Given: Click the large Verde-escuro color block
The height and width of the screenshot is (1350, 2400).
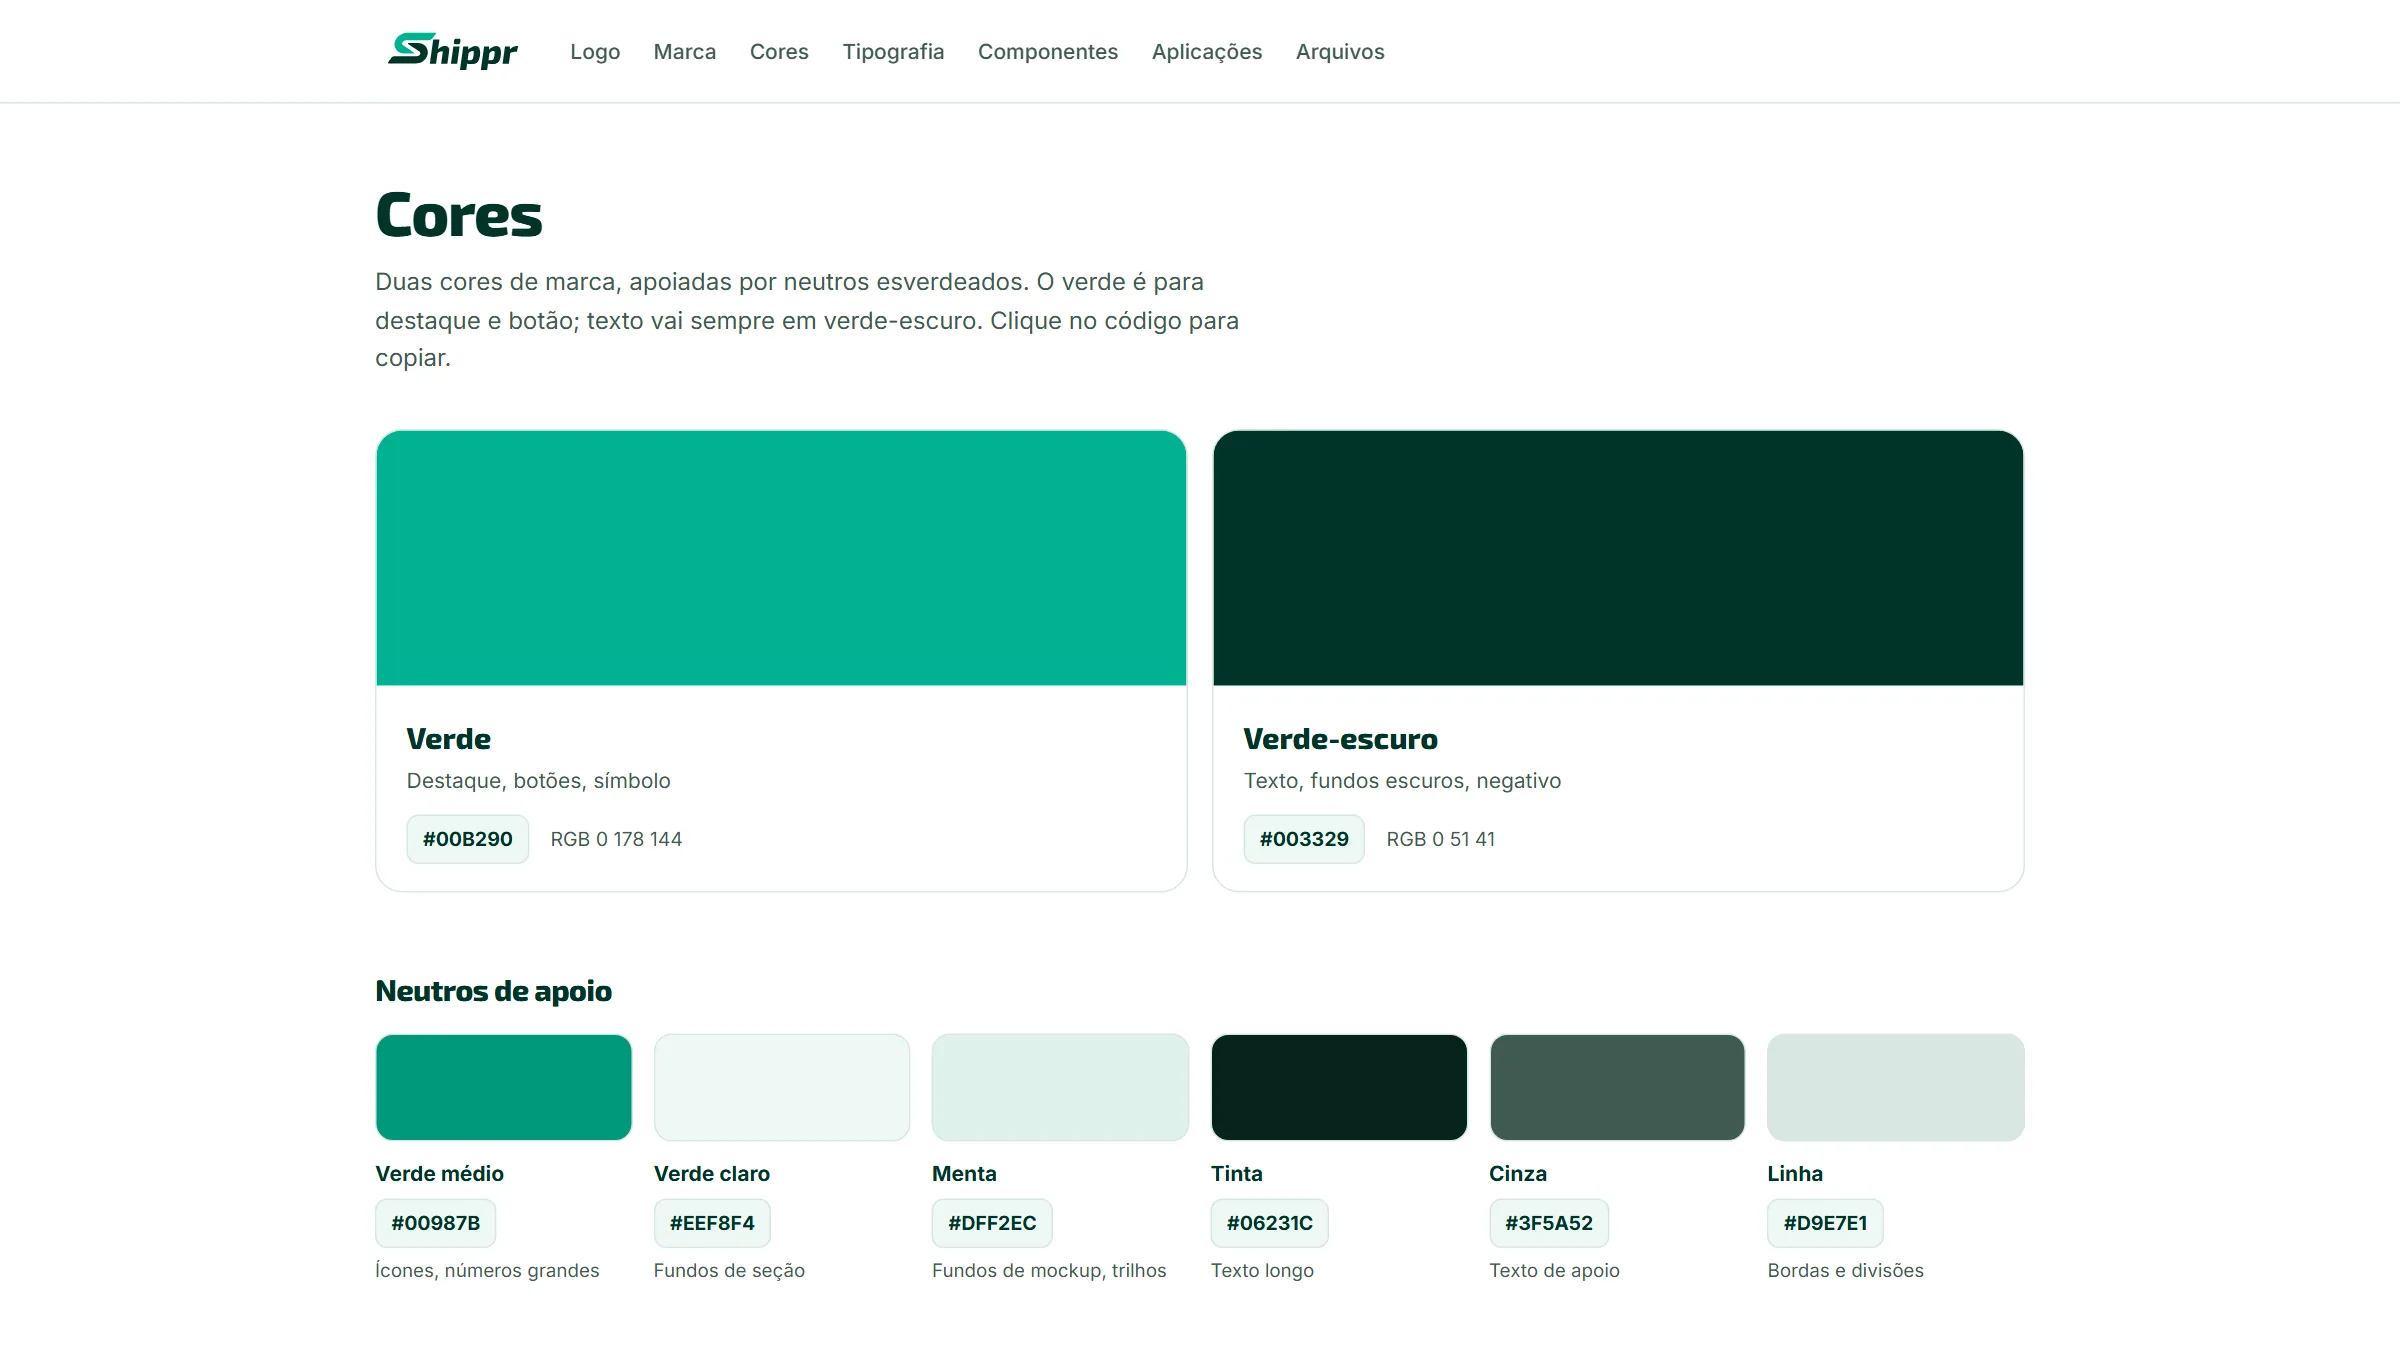Looking at the screenshot, I should pos(1618,558).
